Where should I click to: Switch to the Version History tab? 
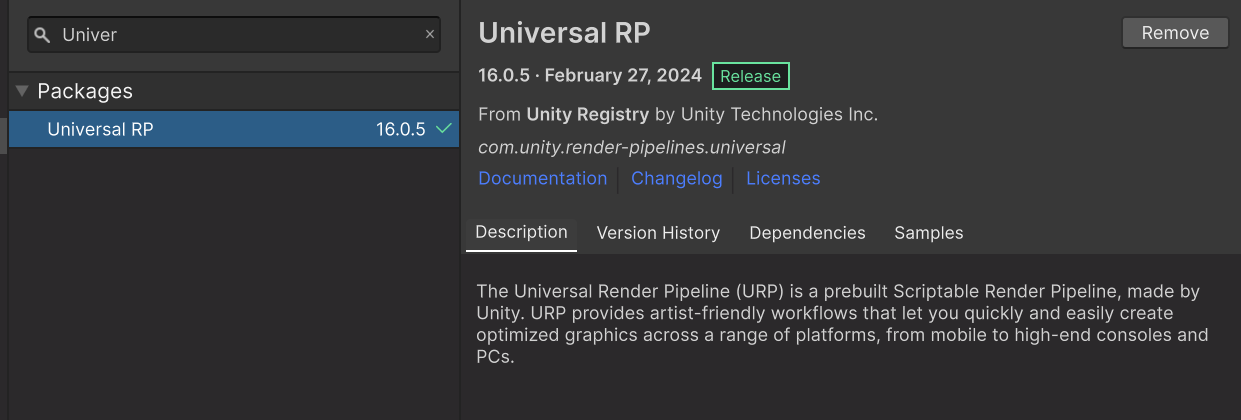tap(658, 232)
